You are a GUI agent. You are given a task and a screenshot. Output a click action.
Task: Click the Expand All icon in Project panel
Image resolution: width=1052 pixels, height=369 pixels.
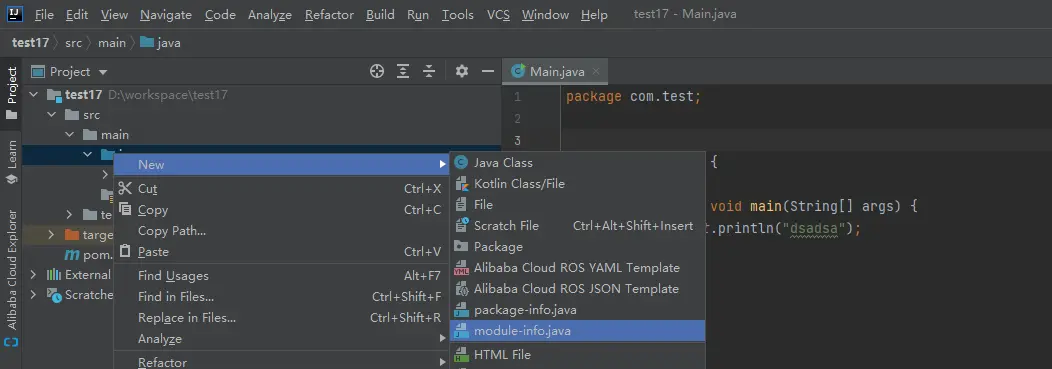coord(403,71)
